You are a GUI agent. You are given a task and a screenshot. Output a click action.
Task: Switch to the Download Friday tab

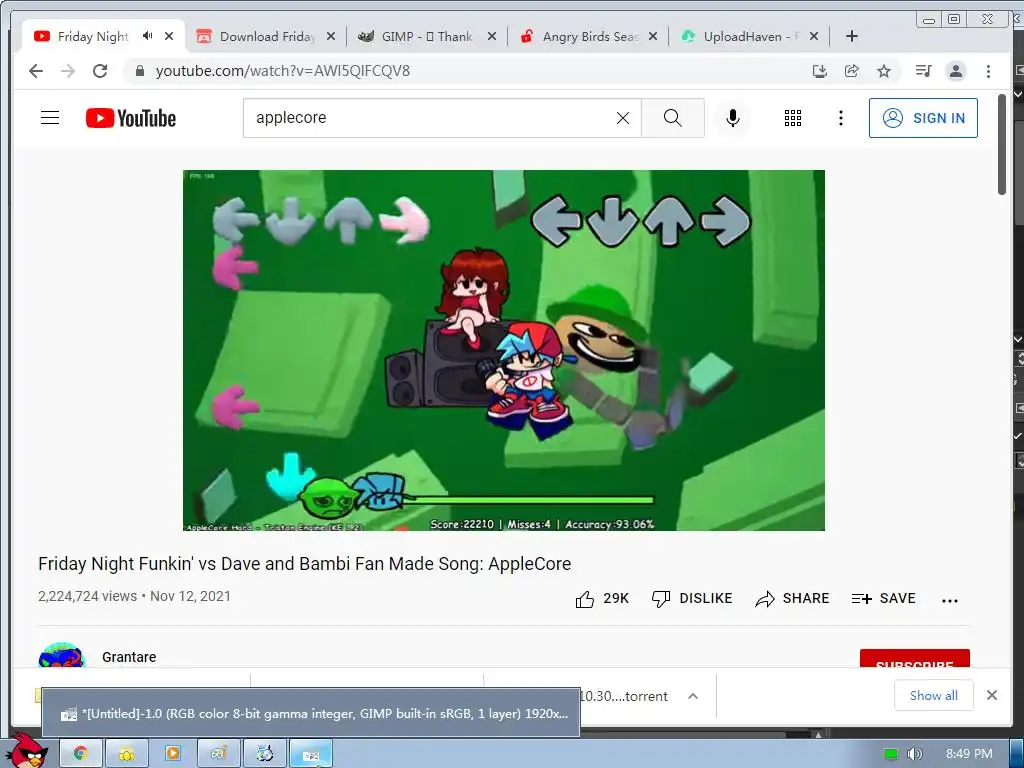[266, 37]
